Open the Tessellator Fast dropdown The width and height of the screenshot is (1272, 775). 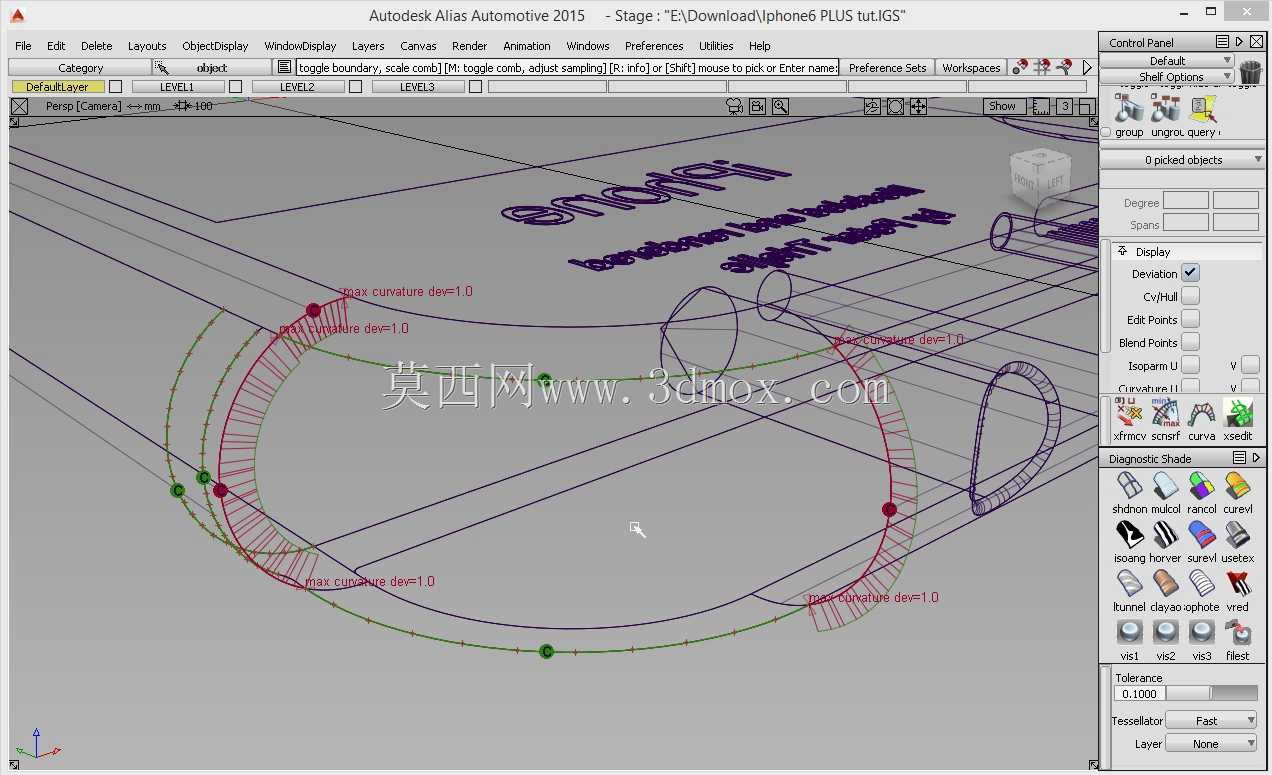pos(1211,720)
